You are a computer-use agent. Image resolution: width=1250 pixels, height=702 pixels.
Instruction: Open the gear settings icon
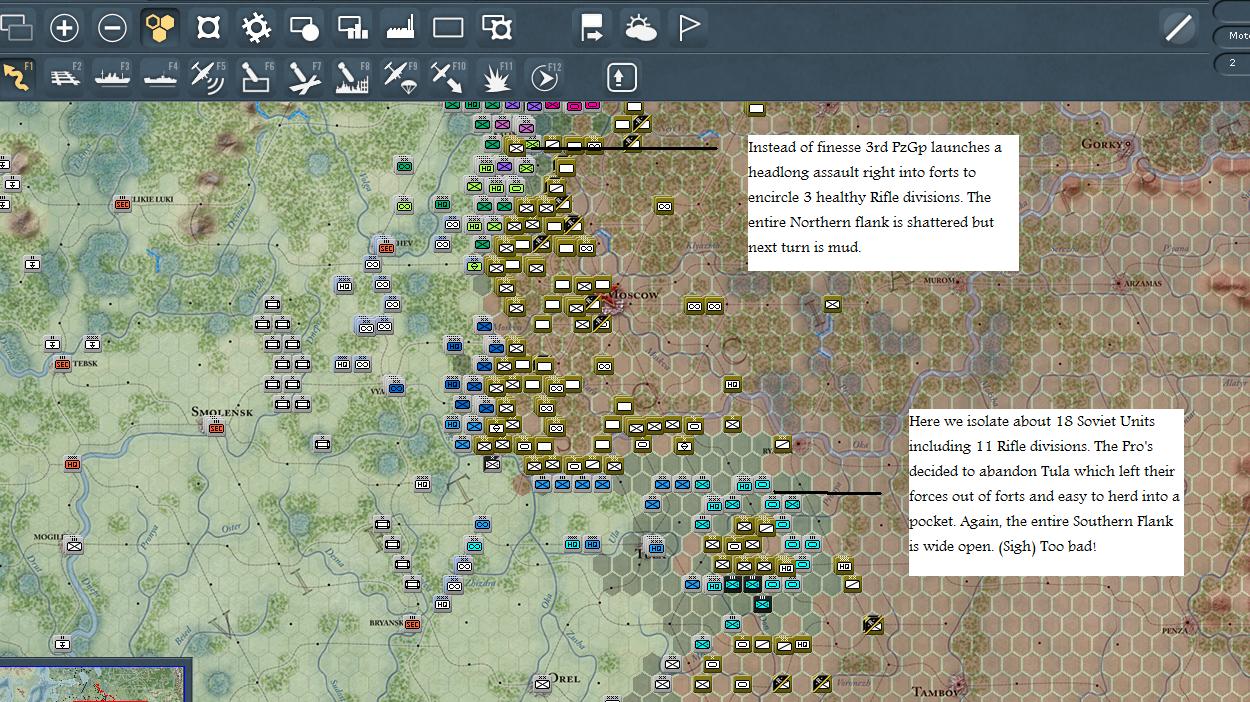click(256, 28)
